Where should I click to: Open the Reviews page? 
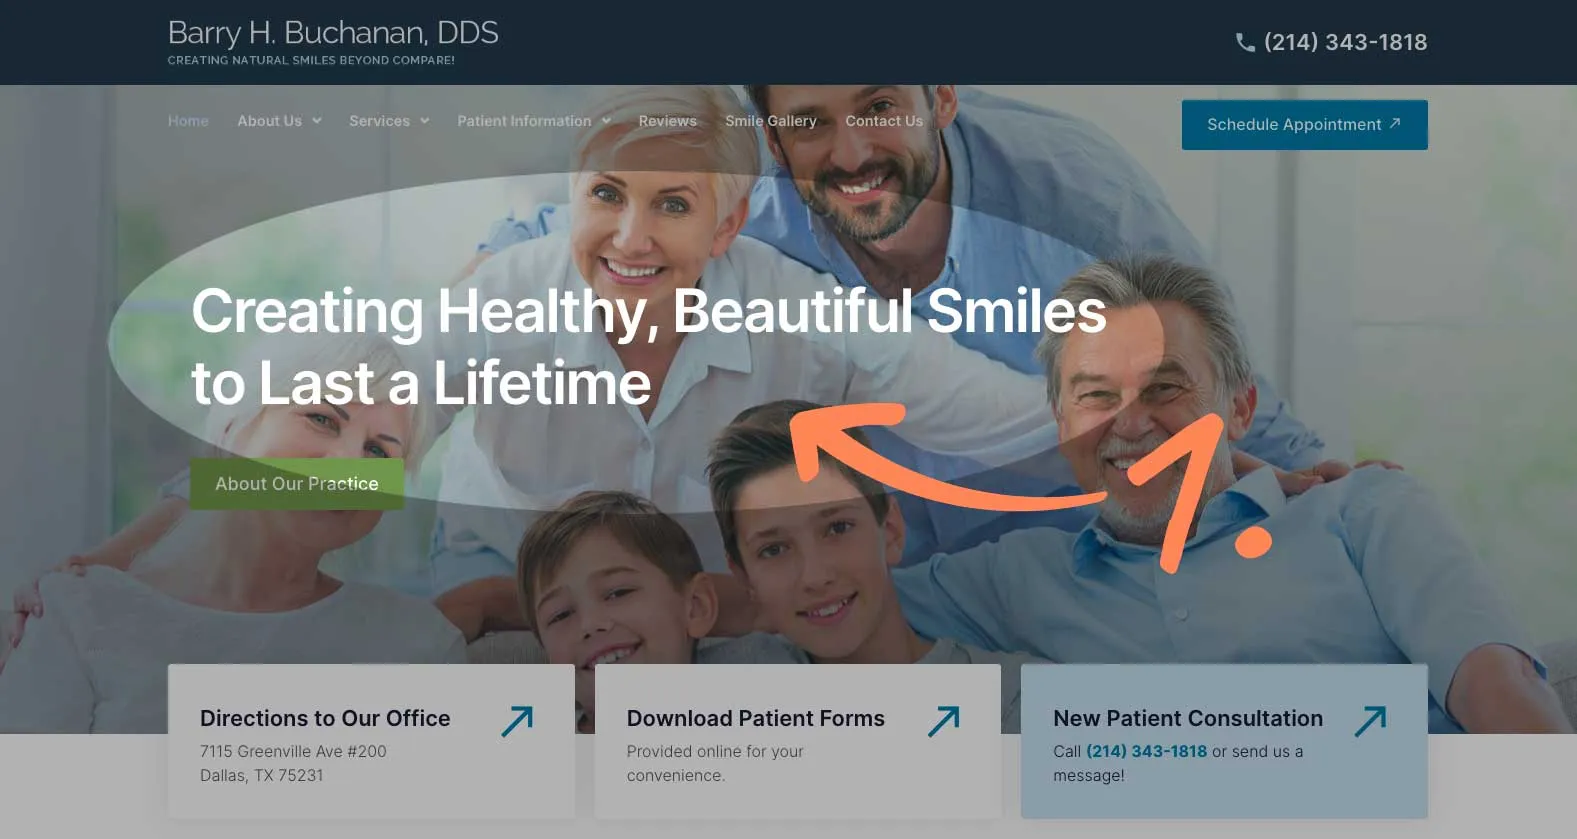pyautogui.click(x=668, y=121)
